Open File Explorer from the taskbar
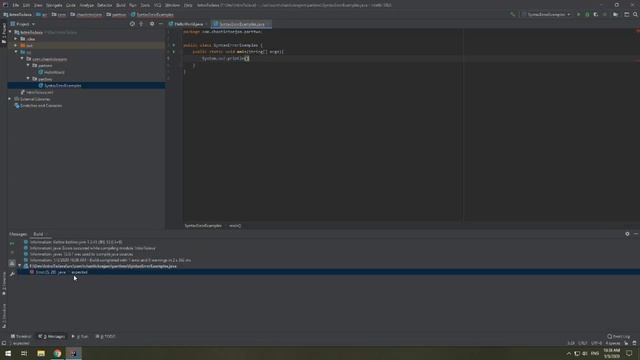Screen dimensions: 640x360 (41, 353)
